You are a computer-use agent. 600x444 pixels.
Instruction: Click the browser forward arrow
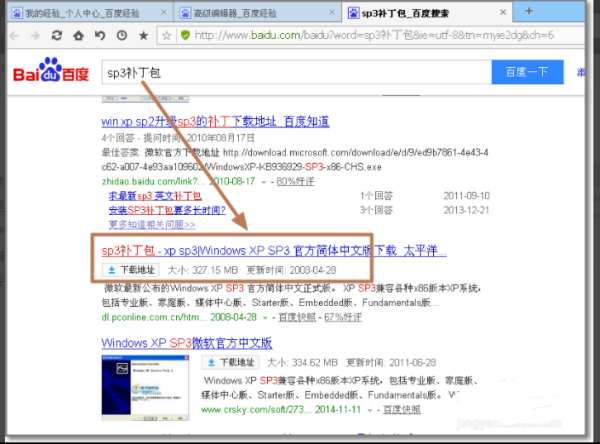(x=35, y=36)
